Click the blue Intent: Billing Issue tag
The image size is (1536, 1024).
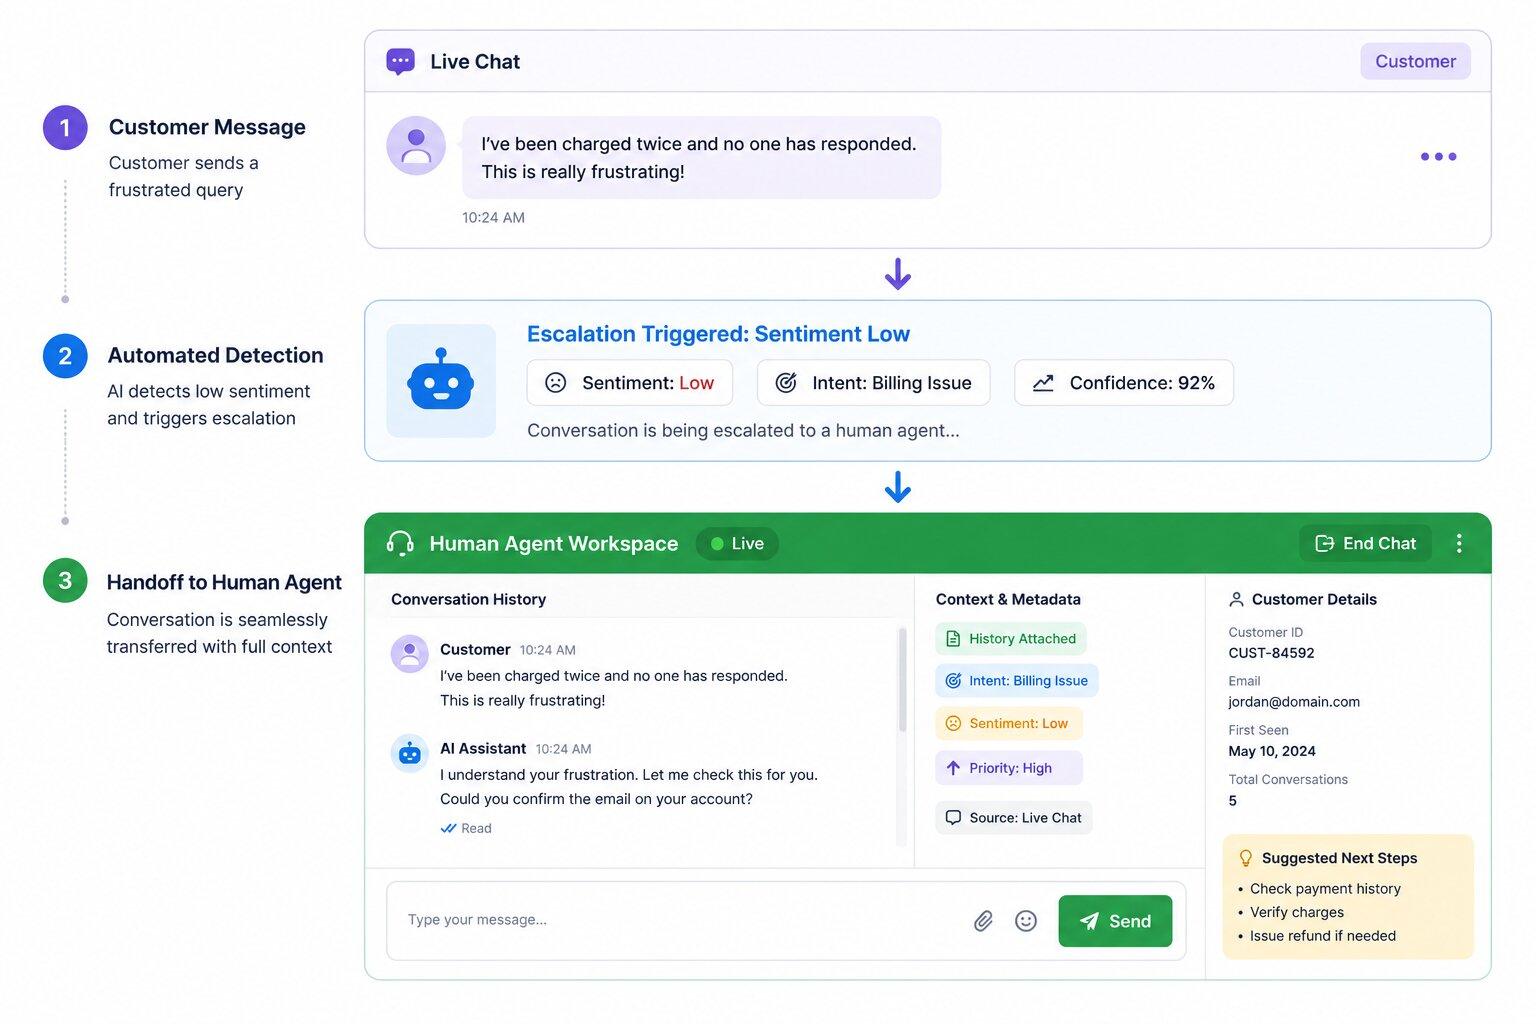(x=1017, y=681)
